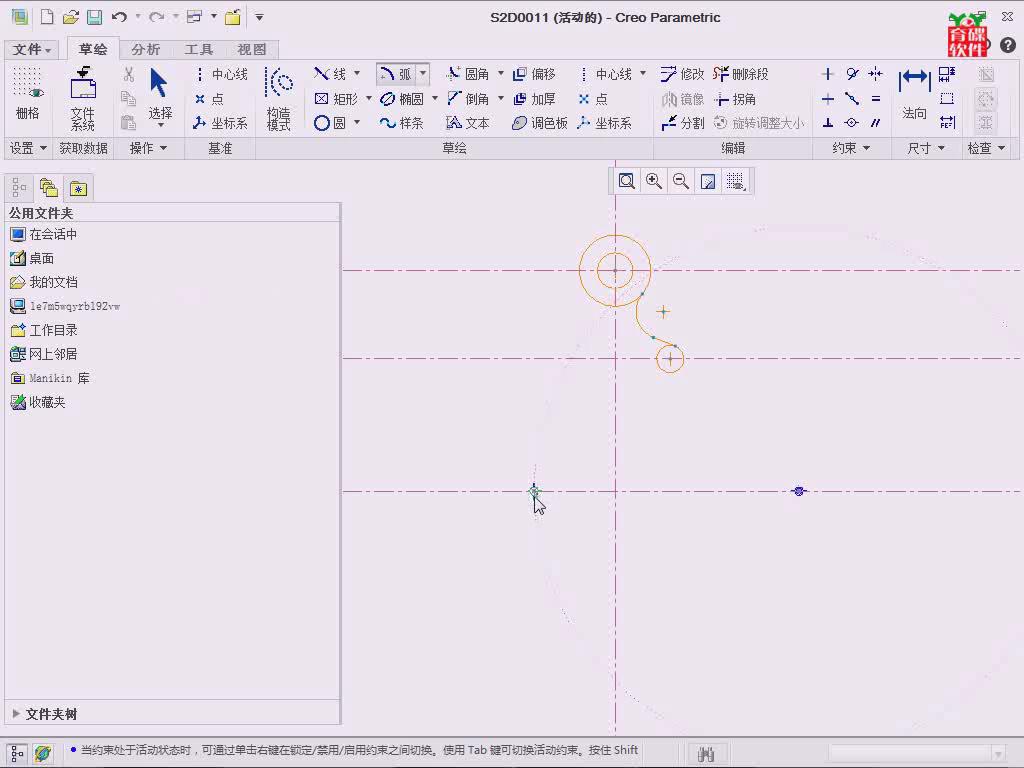The image size is (1024, 768).
Task: Switch to the Sketch (草绘) tab
Action: click(x=93, y=49)
